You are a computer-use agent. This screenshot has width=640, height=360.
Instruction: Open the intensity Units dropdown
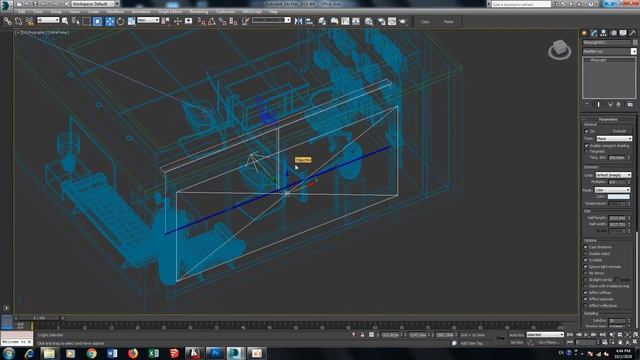pos(613,175)
